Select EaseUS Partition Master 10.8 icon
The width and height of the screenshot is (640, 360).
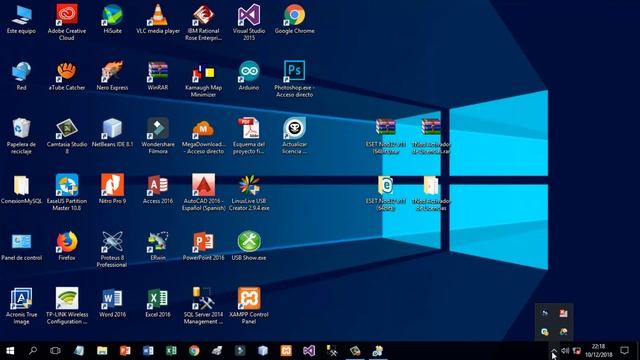(67, 192)
